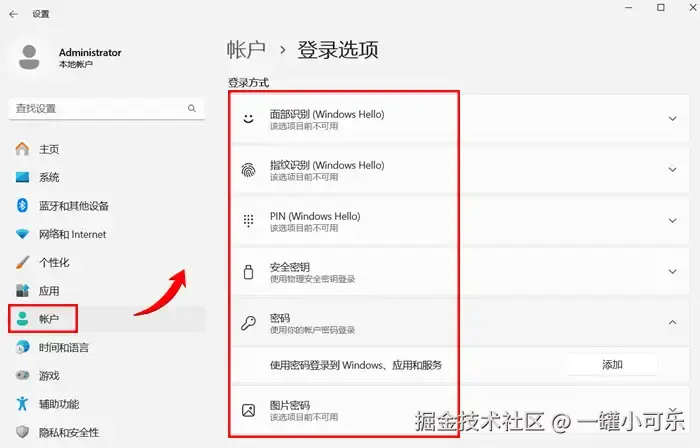Click the key icon for 密码
The height and width of the screenshot is (448, 700).
pos(248,323)
